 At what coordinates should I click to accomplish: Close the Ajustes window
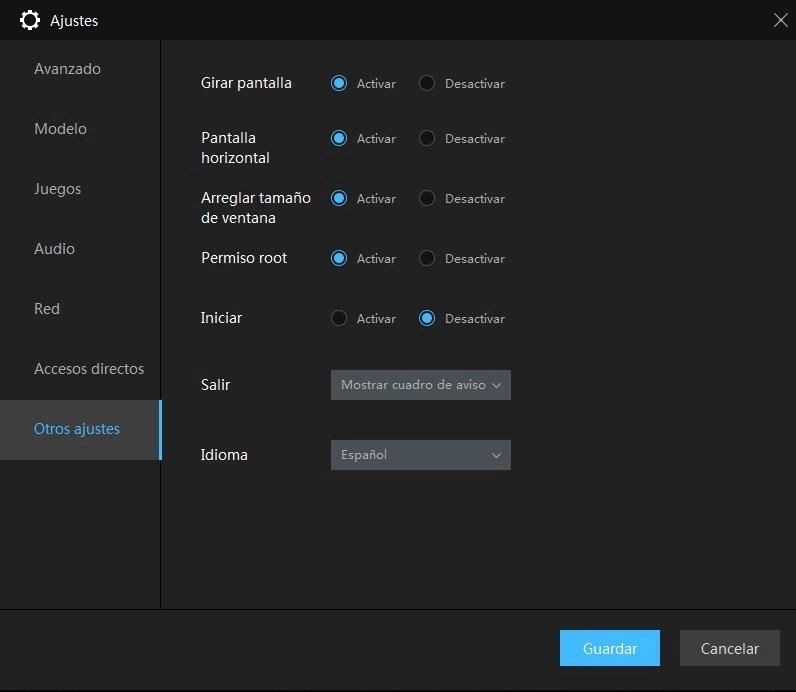[780, 20]
